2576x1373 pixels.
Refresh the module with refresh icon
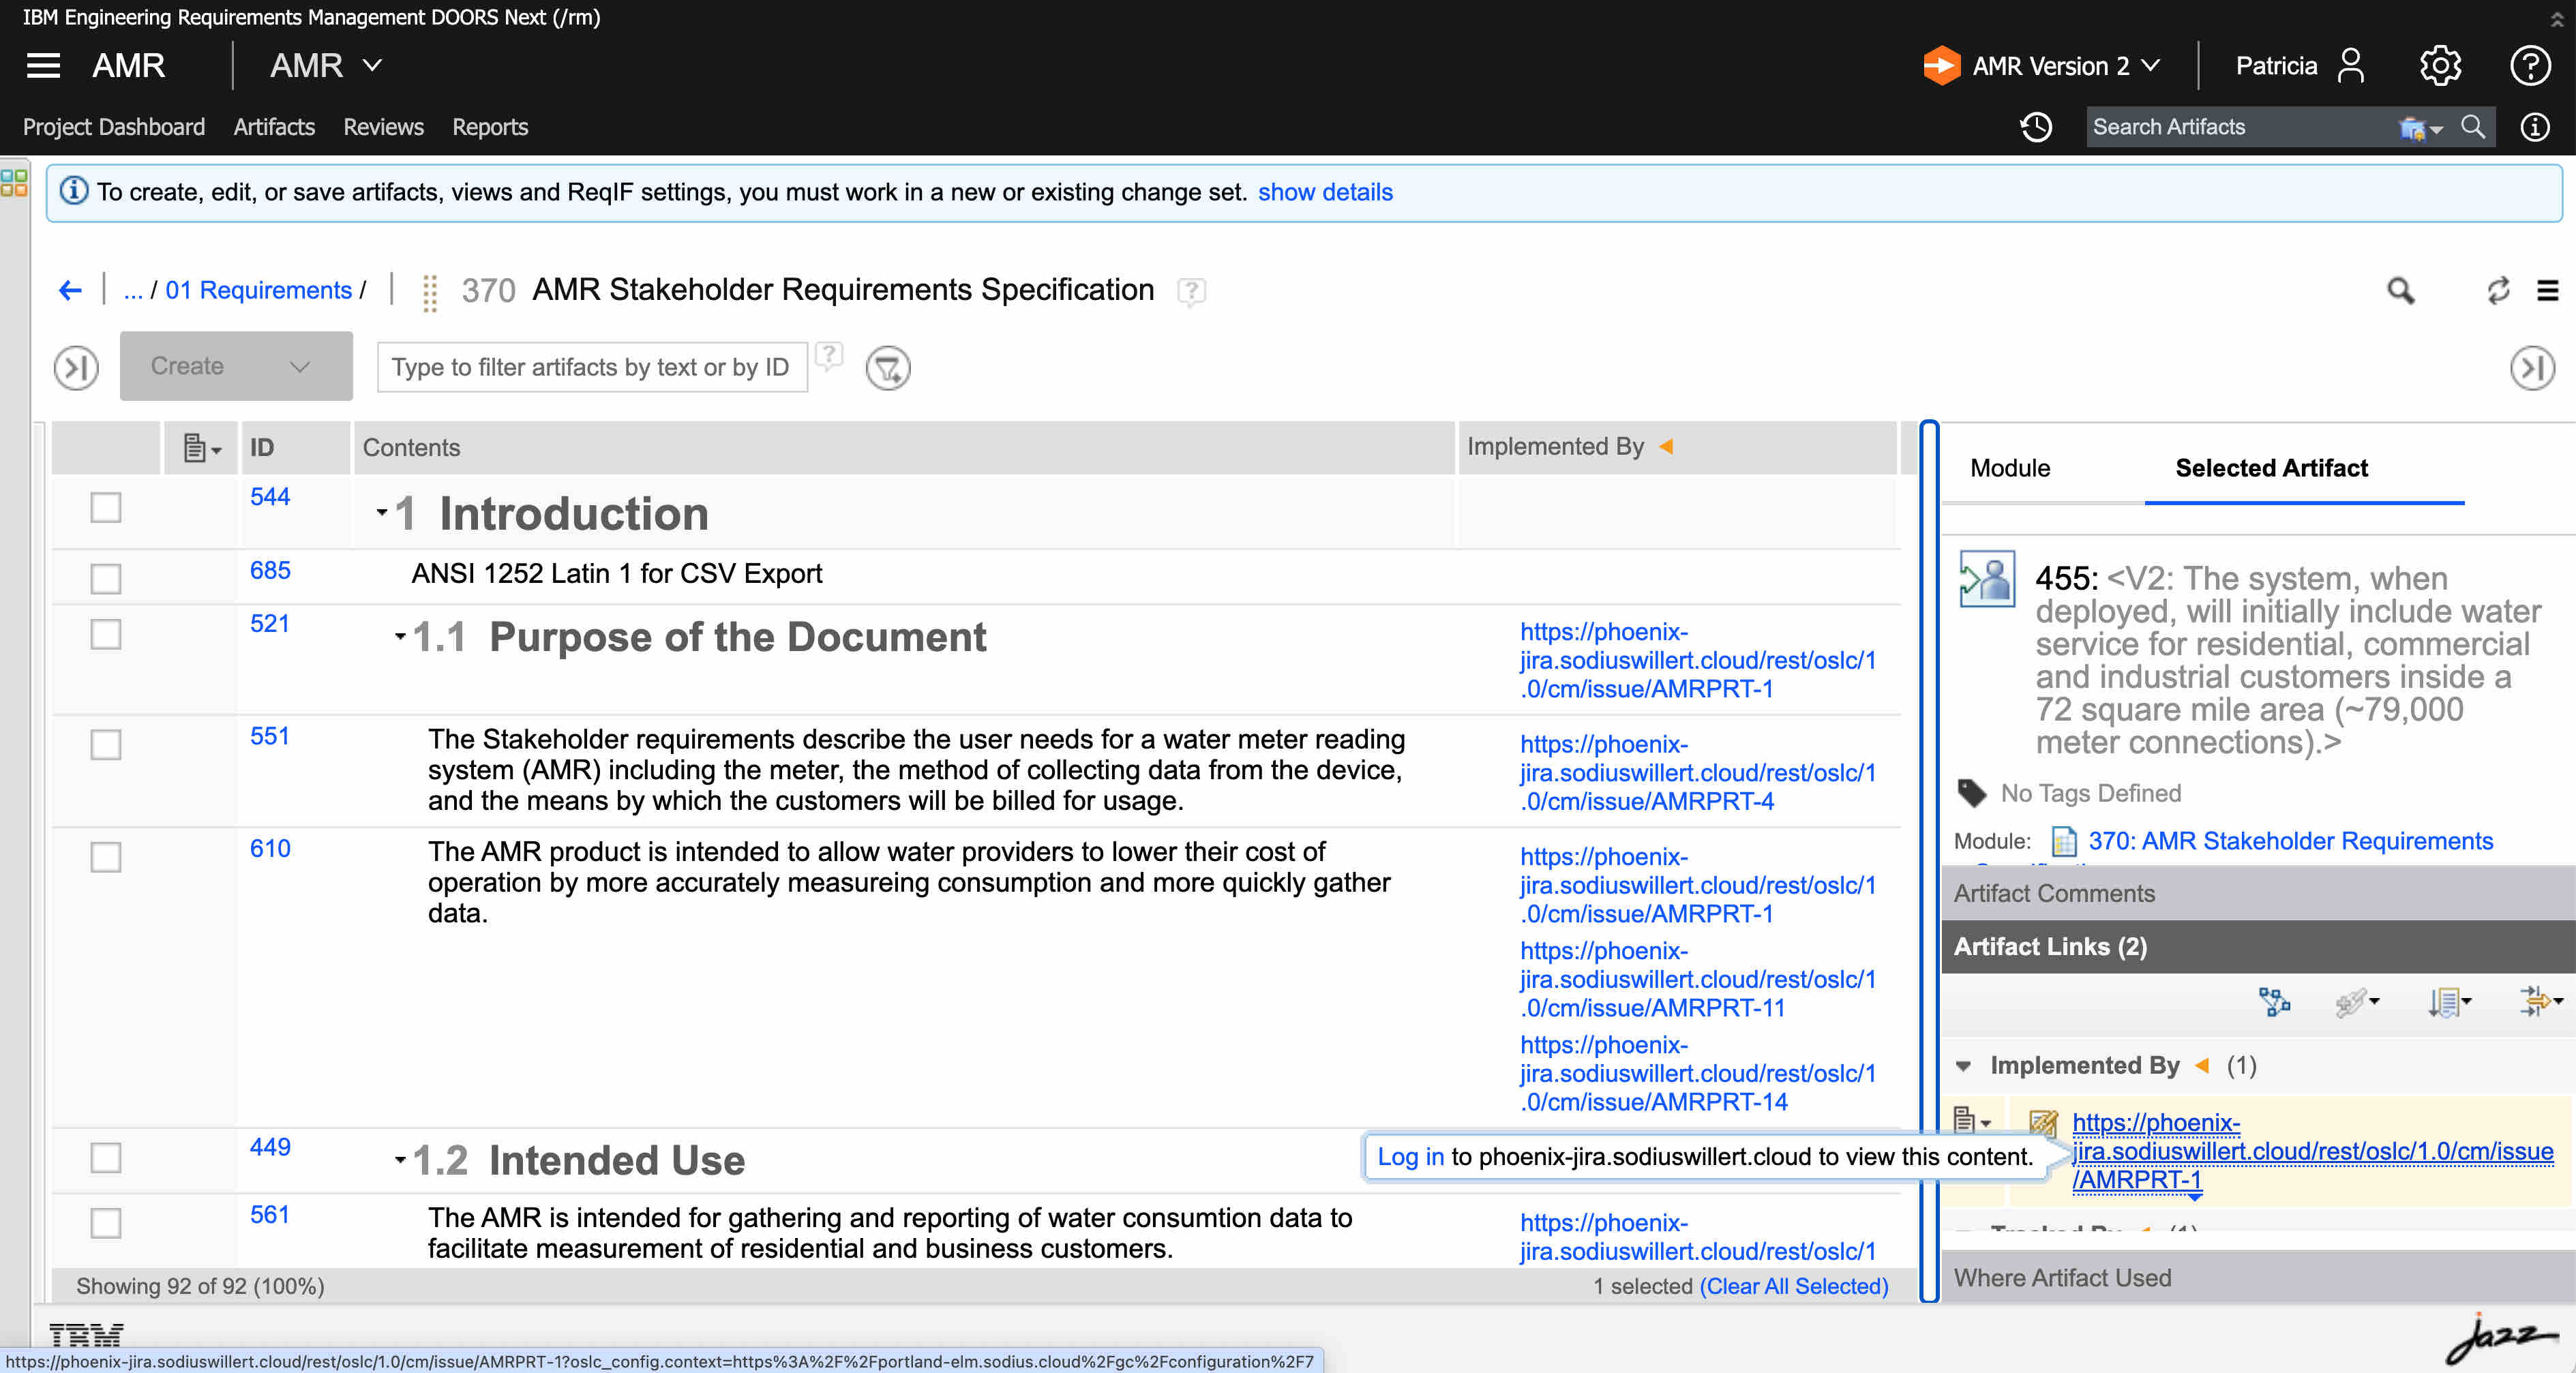click(2498, 290)
